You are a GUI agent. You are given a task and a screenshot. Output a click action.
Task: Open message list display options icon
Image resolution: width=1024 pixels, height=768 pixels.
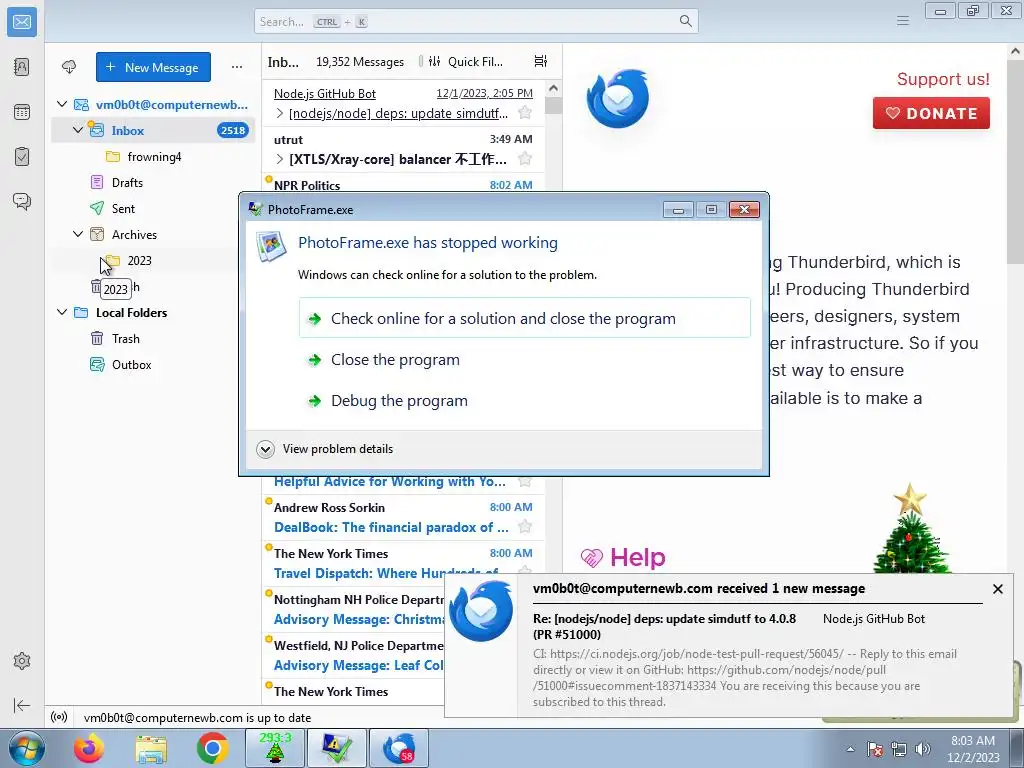[540, 61]
